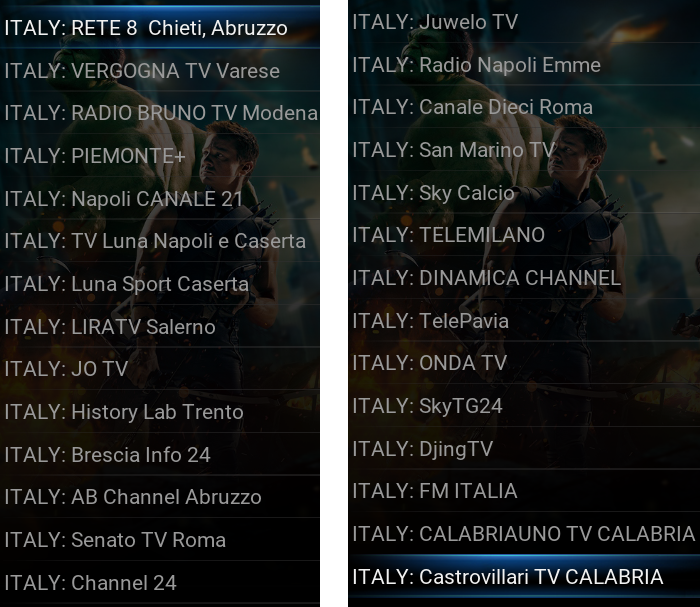Screen dimensions: 700x607
Task: Select Senato TV Roma channel
Action: coord(159,540)
